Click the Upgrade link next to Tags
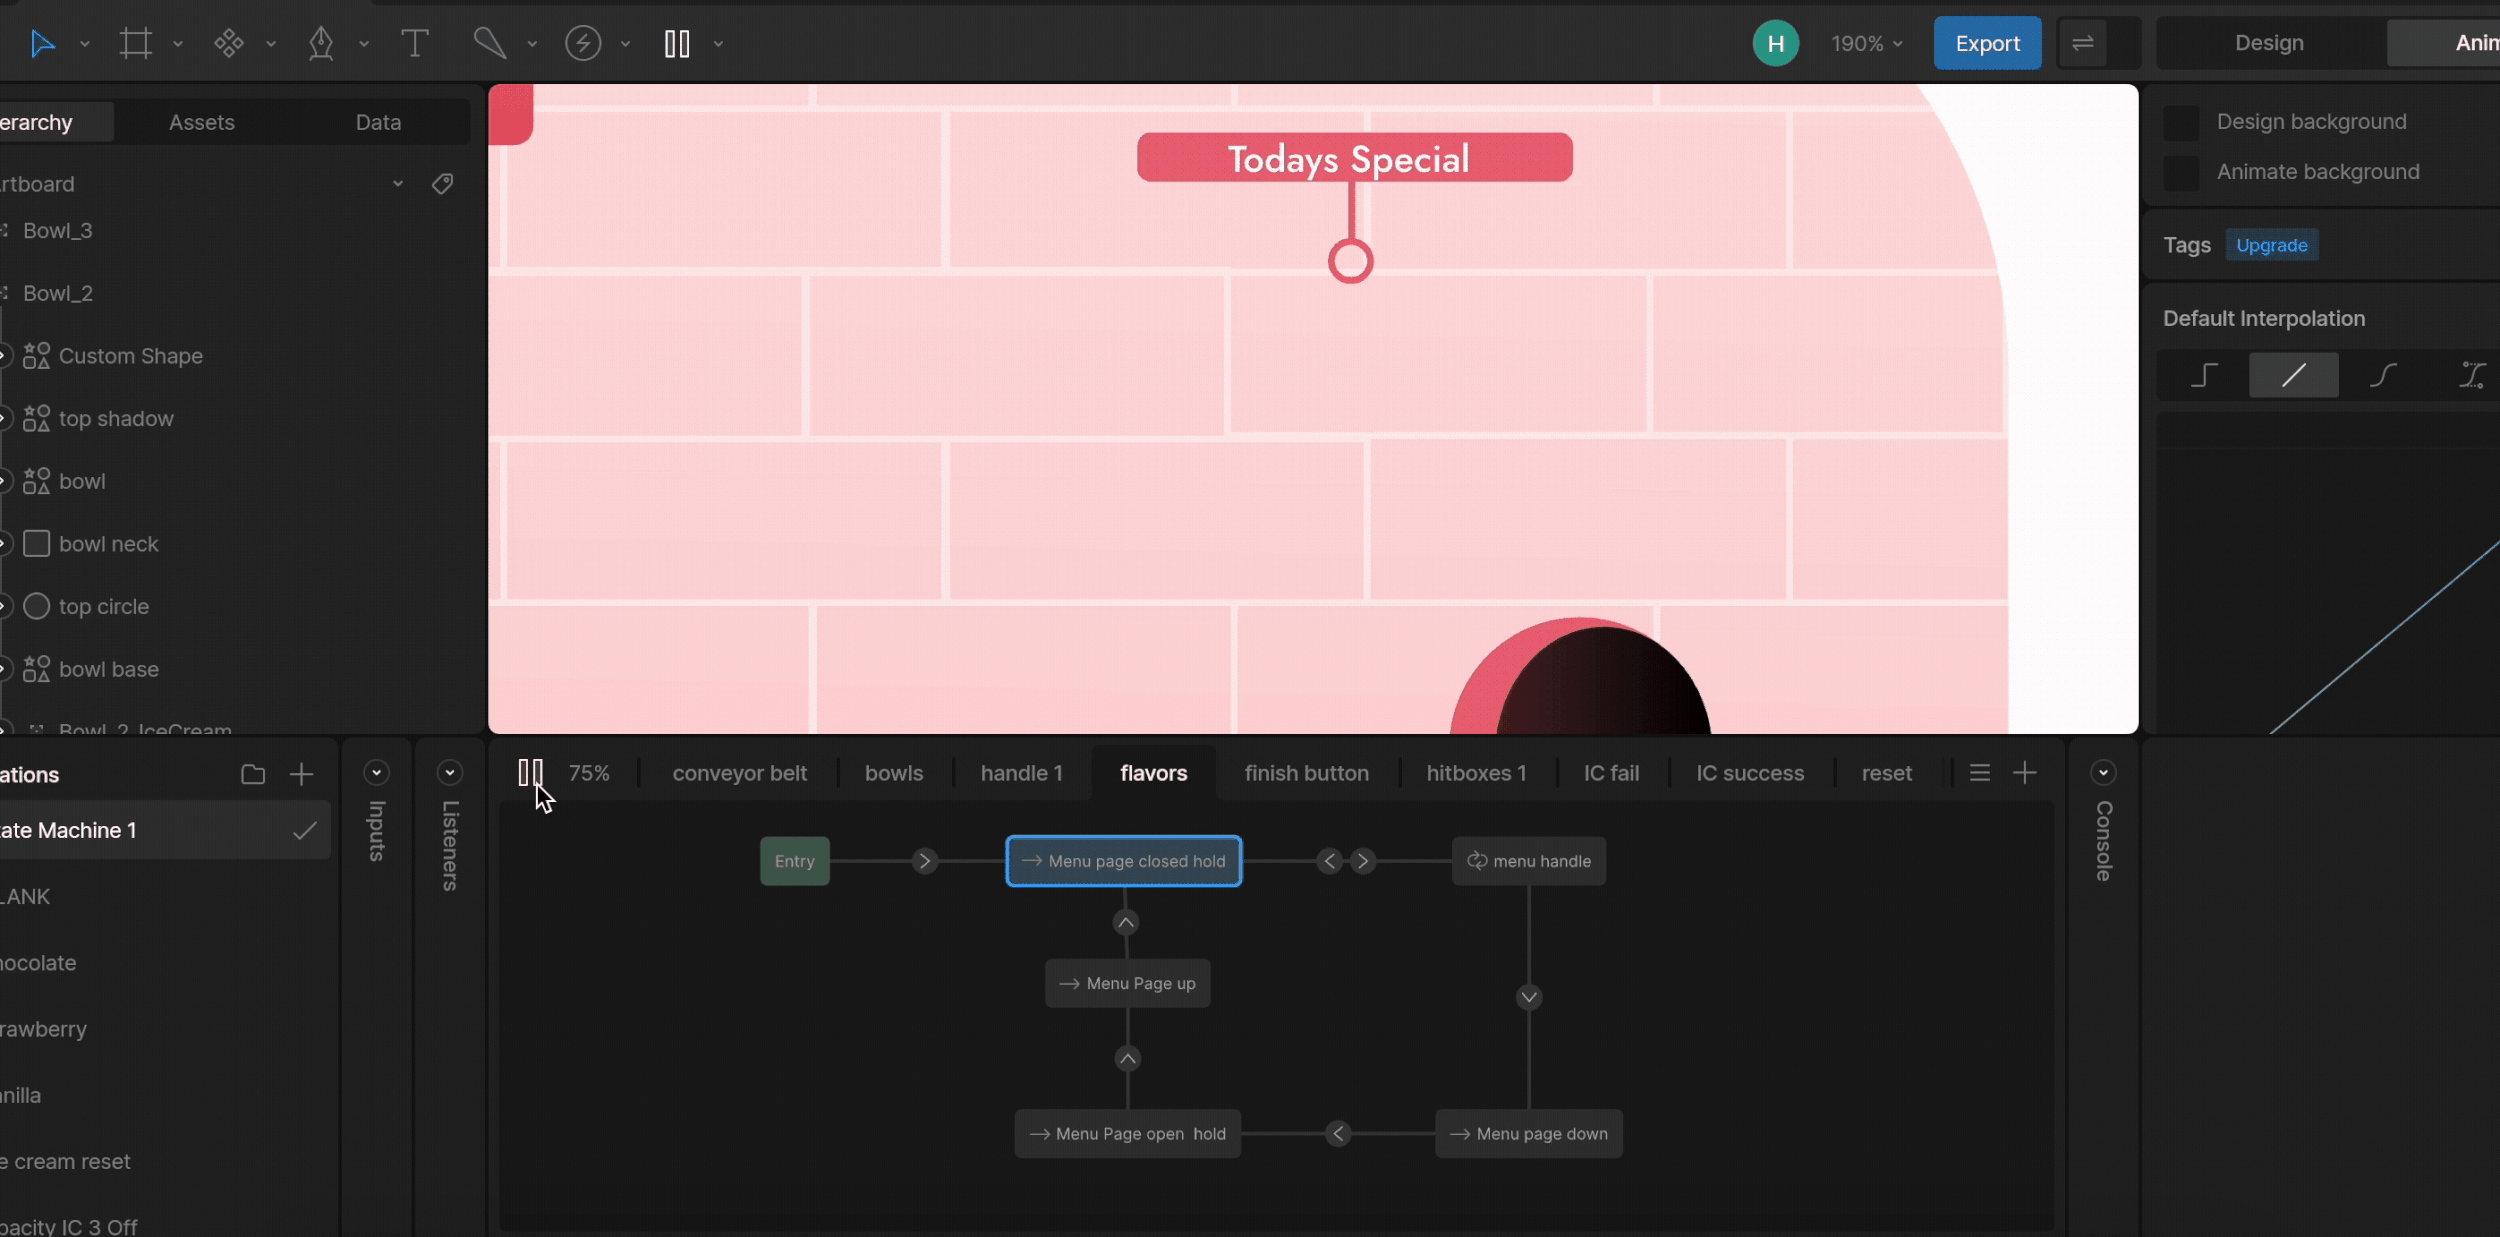The height and width of the screenshot is (1237, 2500). tap(2271, 246)
